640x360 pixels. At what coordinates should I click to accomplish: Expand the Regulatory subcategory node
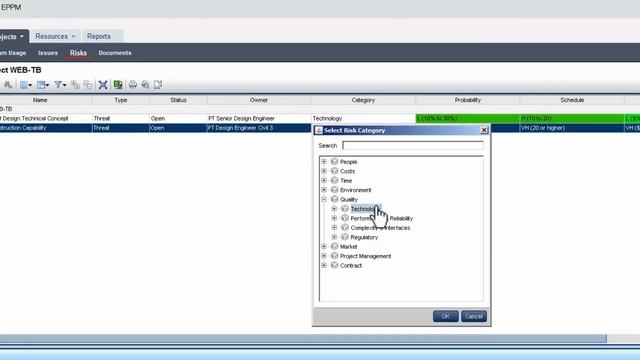tap(334, 237)
